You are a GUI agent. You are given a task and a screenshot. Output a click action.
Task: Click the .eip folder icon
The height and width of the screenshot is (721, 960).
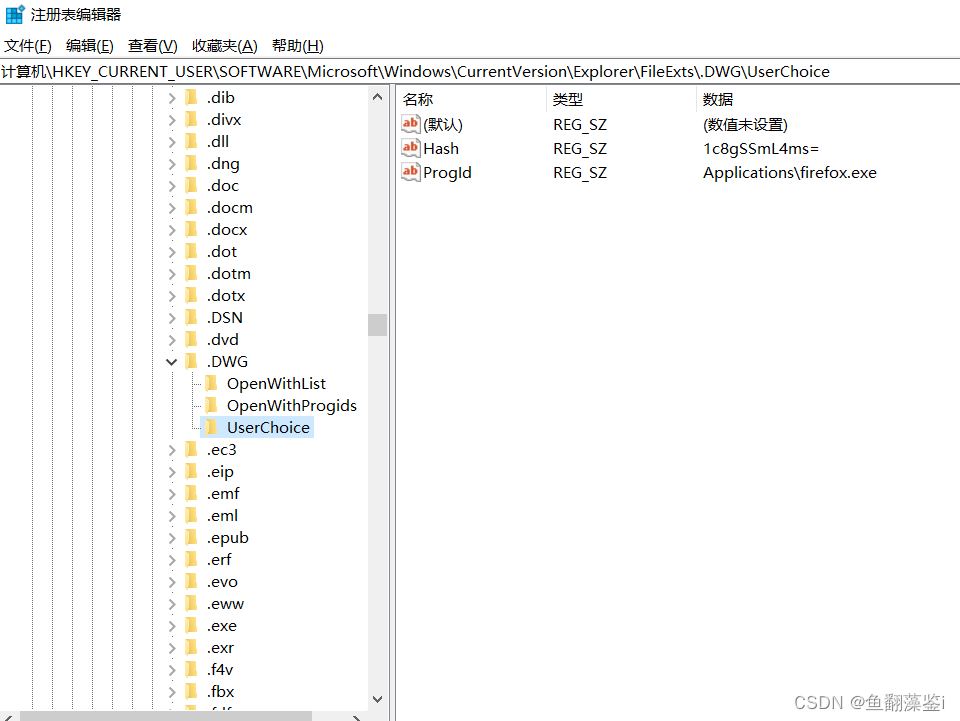point(192,472)
